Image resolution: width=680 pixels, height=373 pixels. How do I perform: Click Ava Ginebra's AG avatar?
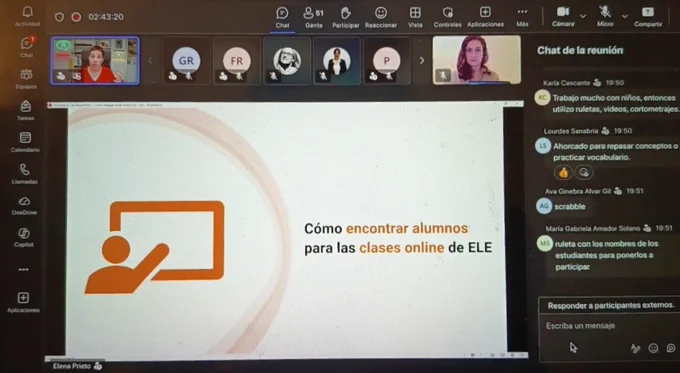pyautogui.click(x=544, y=206)
